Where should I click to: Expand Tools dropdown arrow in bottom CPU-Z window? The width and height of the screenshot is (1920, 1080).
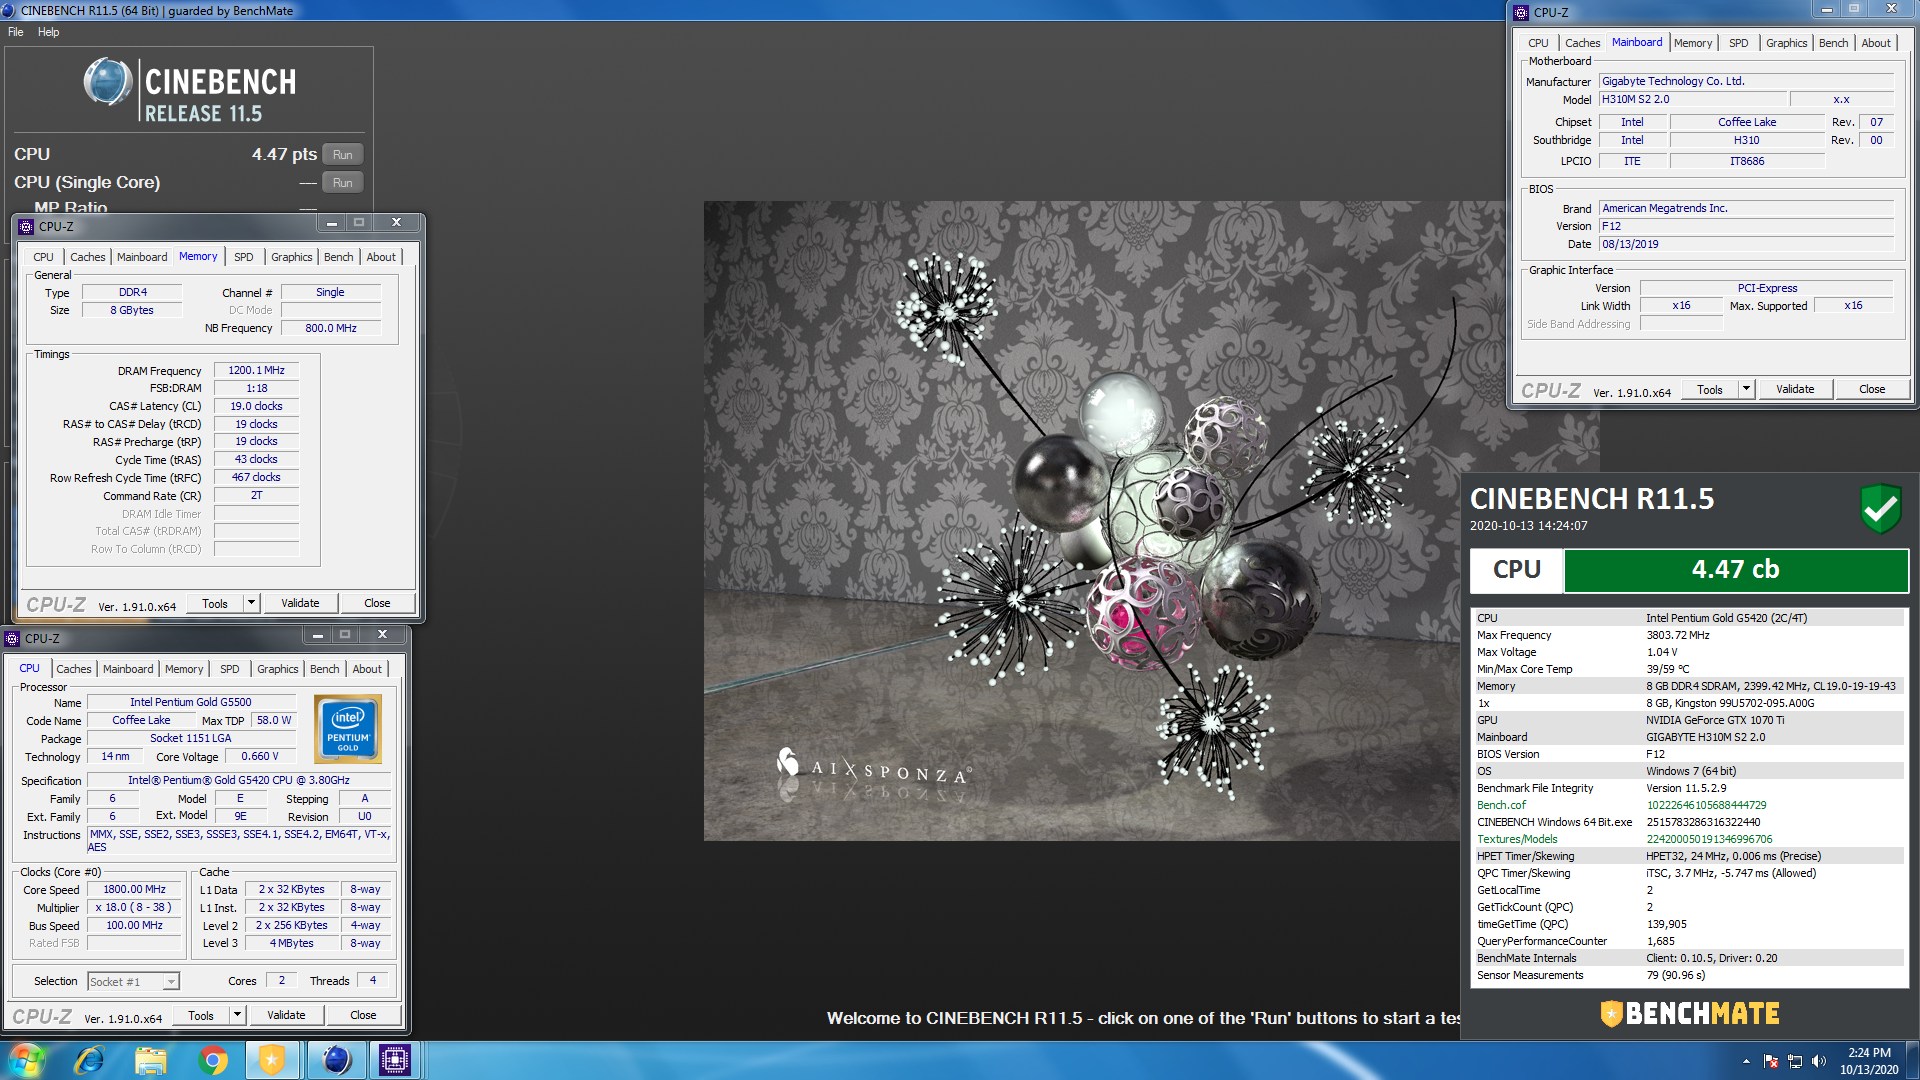[238, 1016]
